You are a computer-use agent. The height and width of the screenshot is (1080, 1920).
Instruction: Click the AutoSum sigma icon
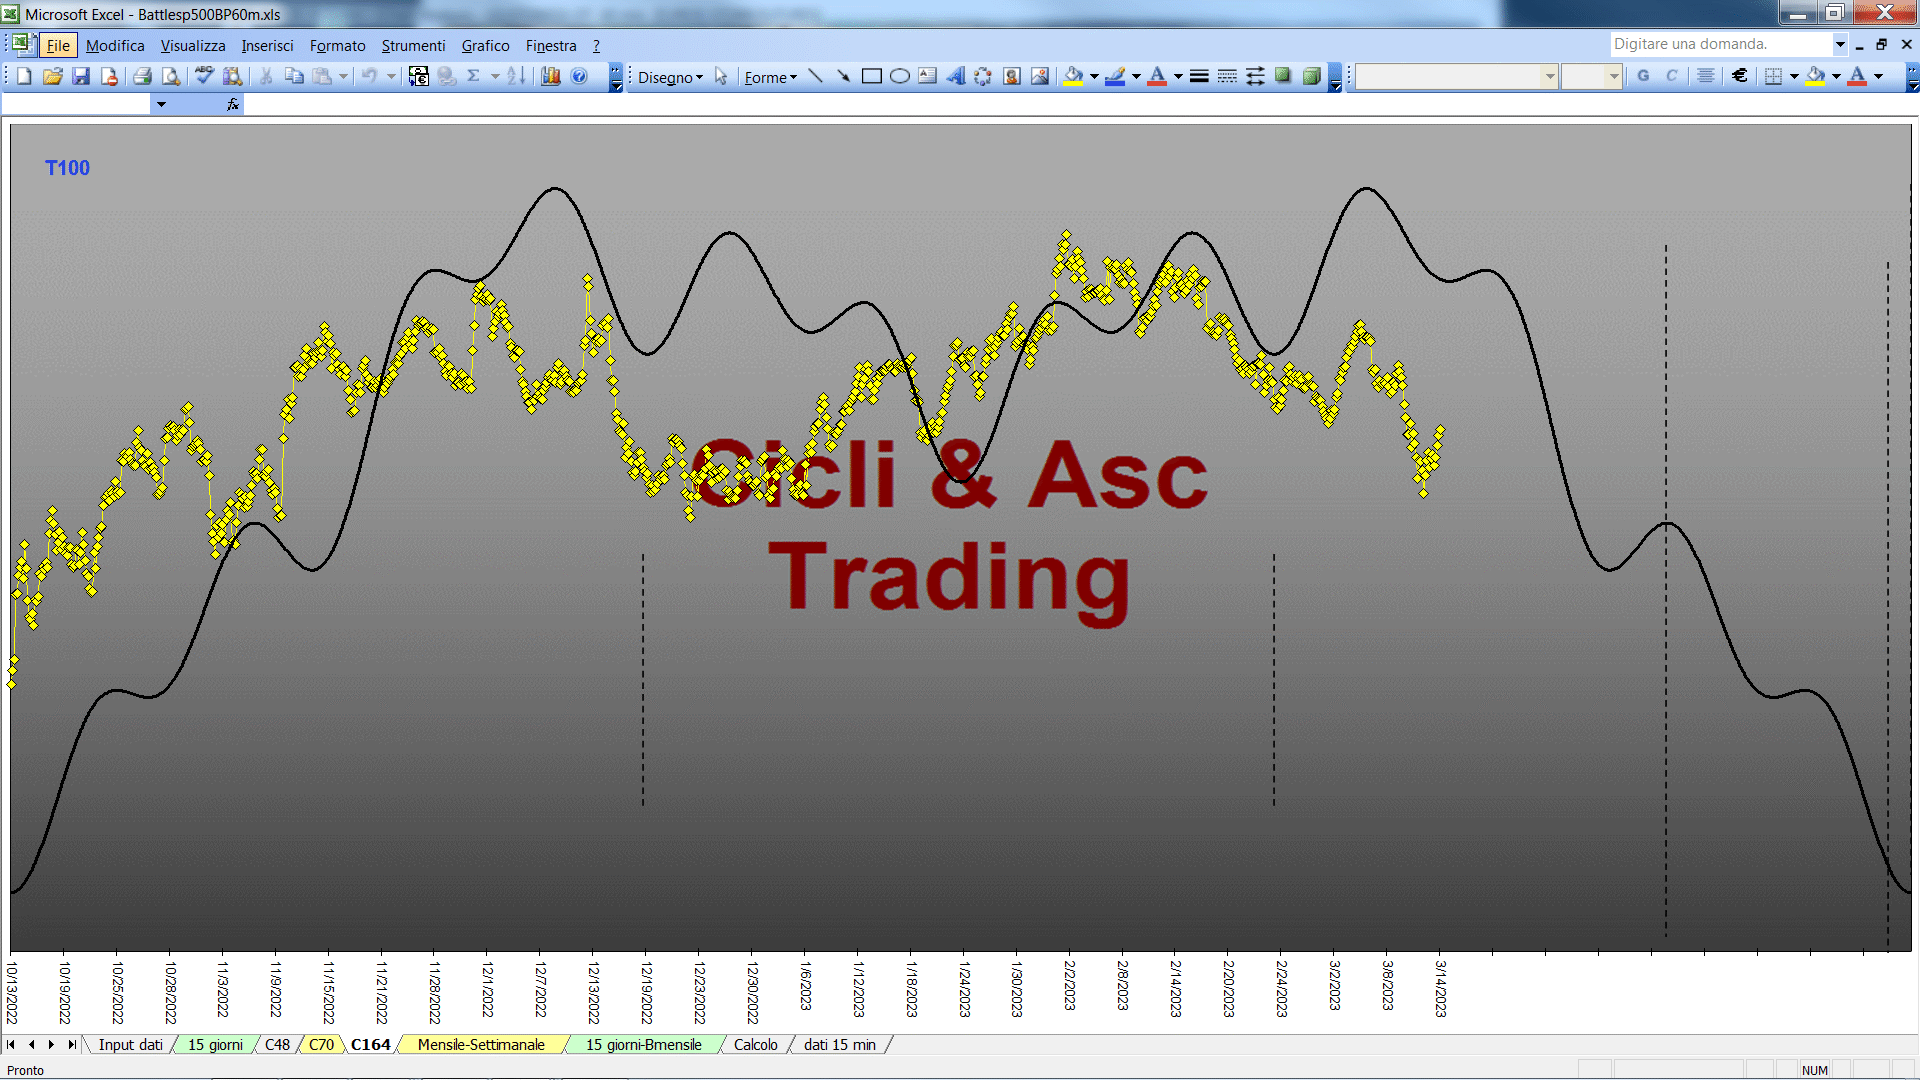(473, 76)
